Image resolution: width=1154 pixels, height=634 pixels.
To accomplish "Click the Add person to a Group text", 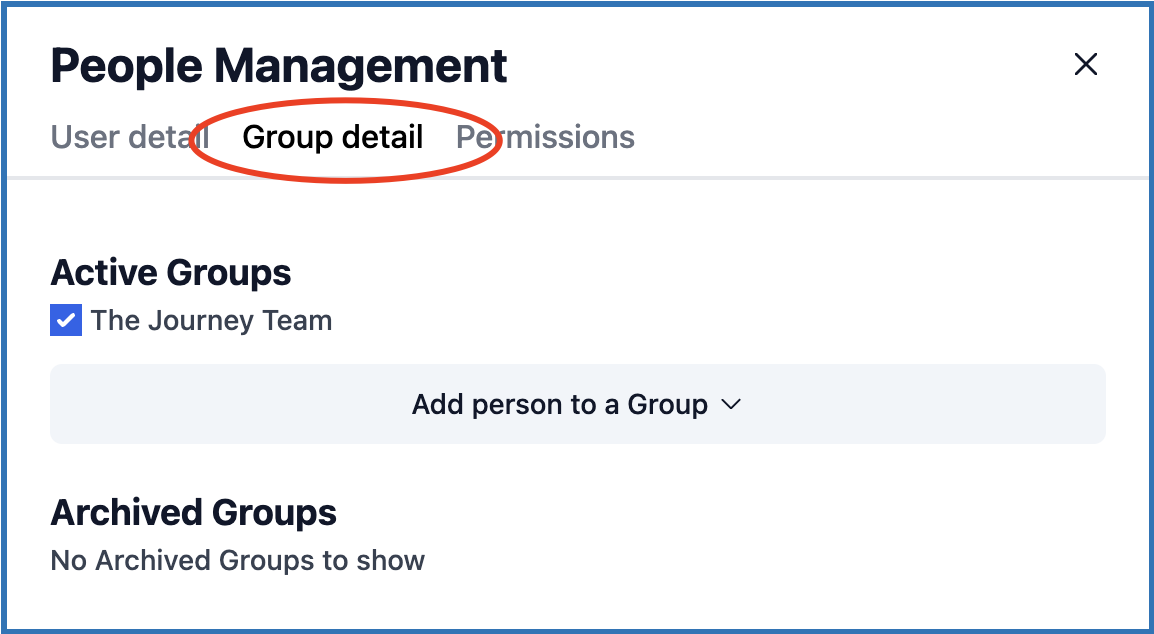I will (560, 404).
